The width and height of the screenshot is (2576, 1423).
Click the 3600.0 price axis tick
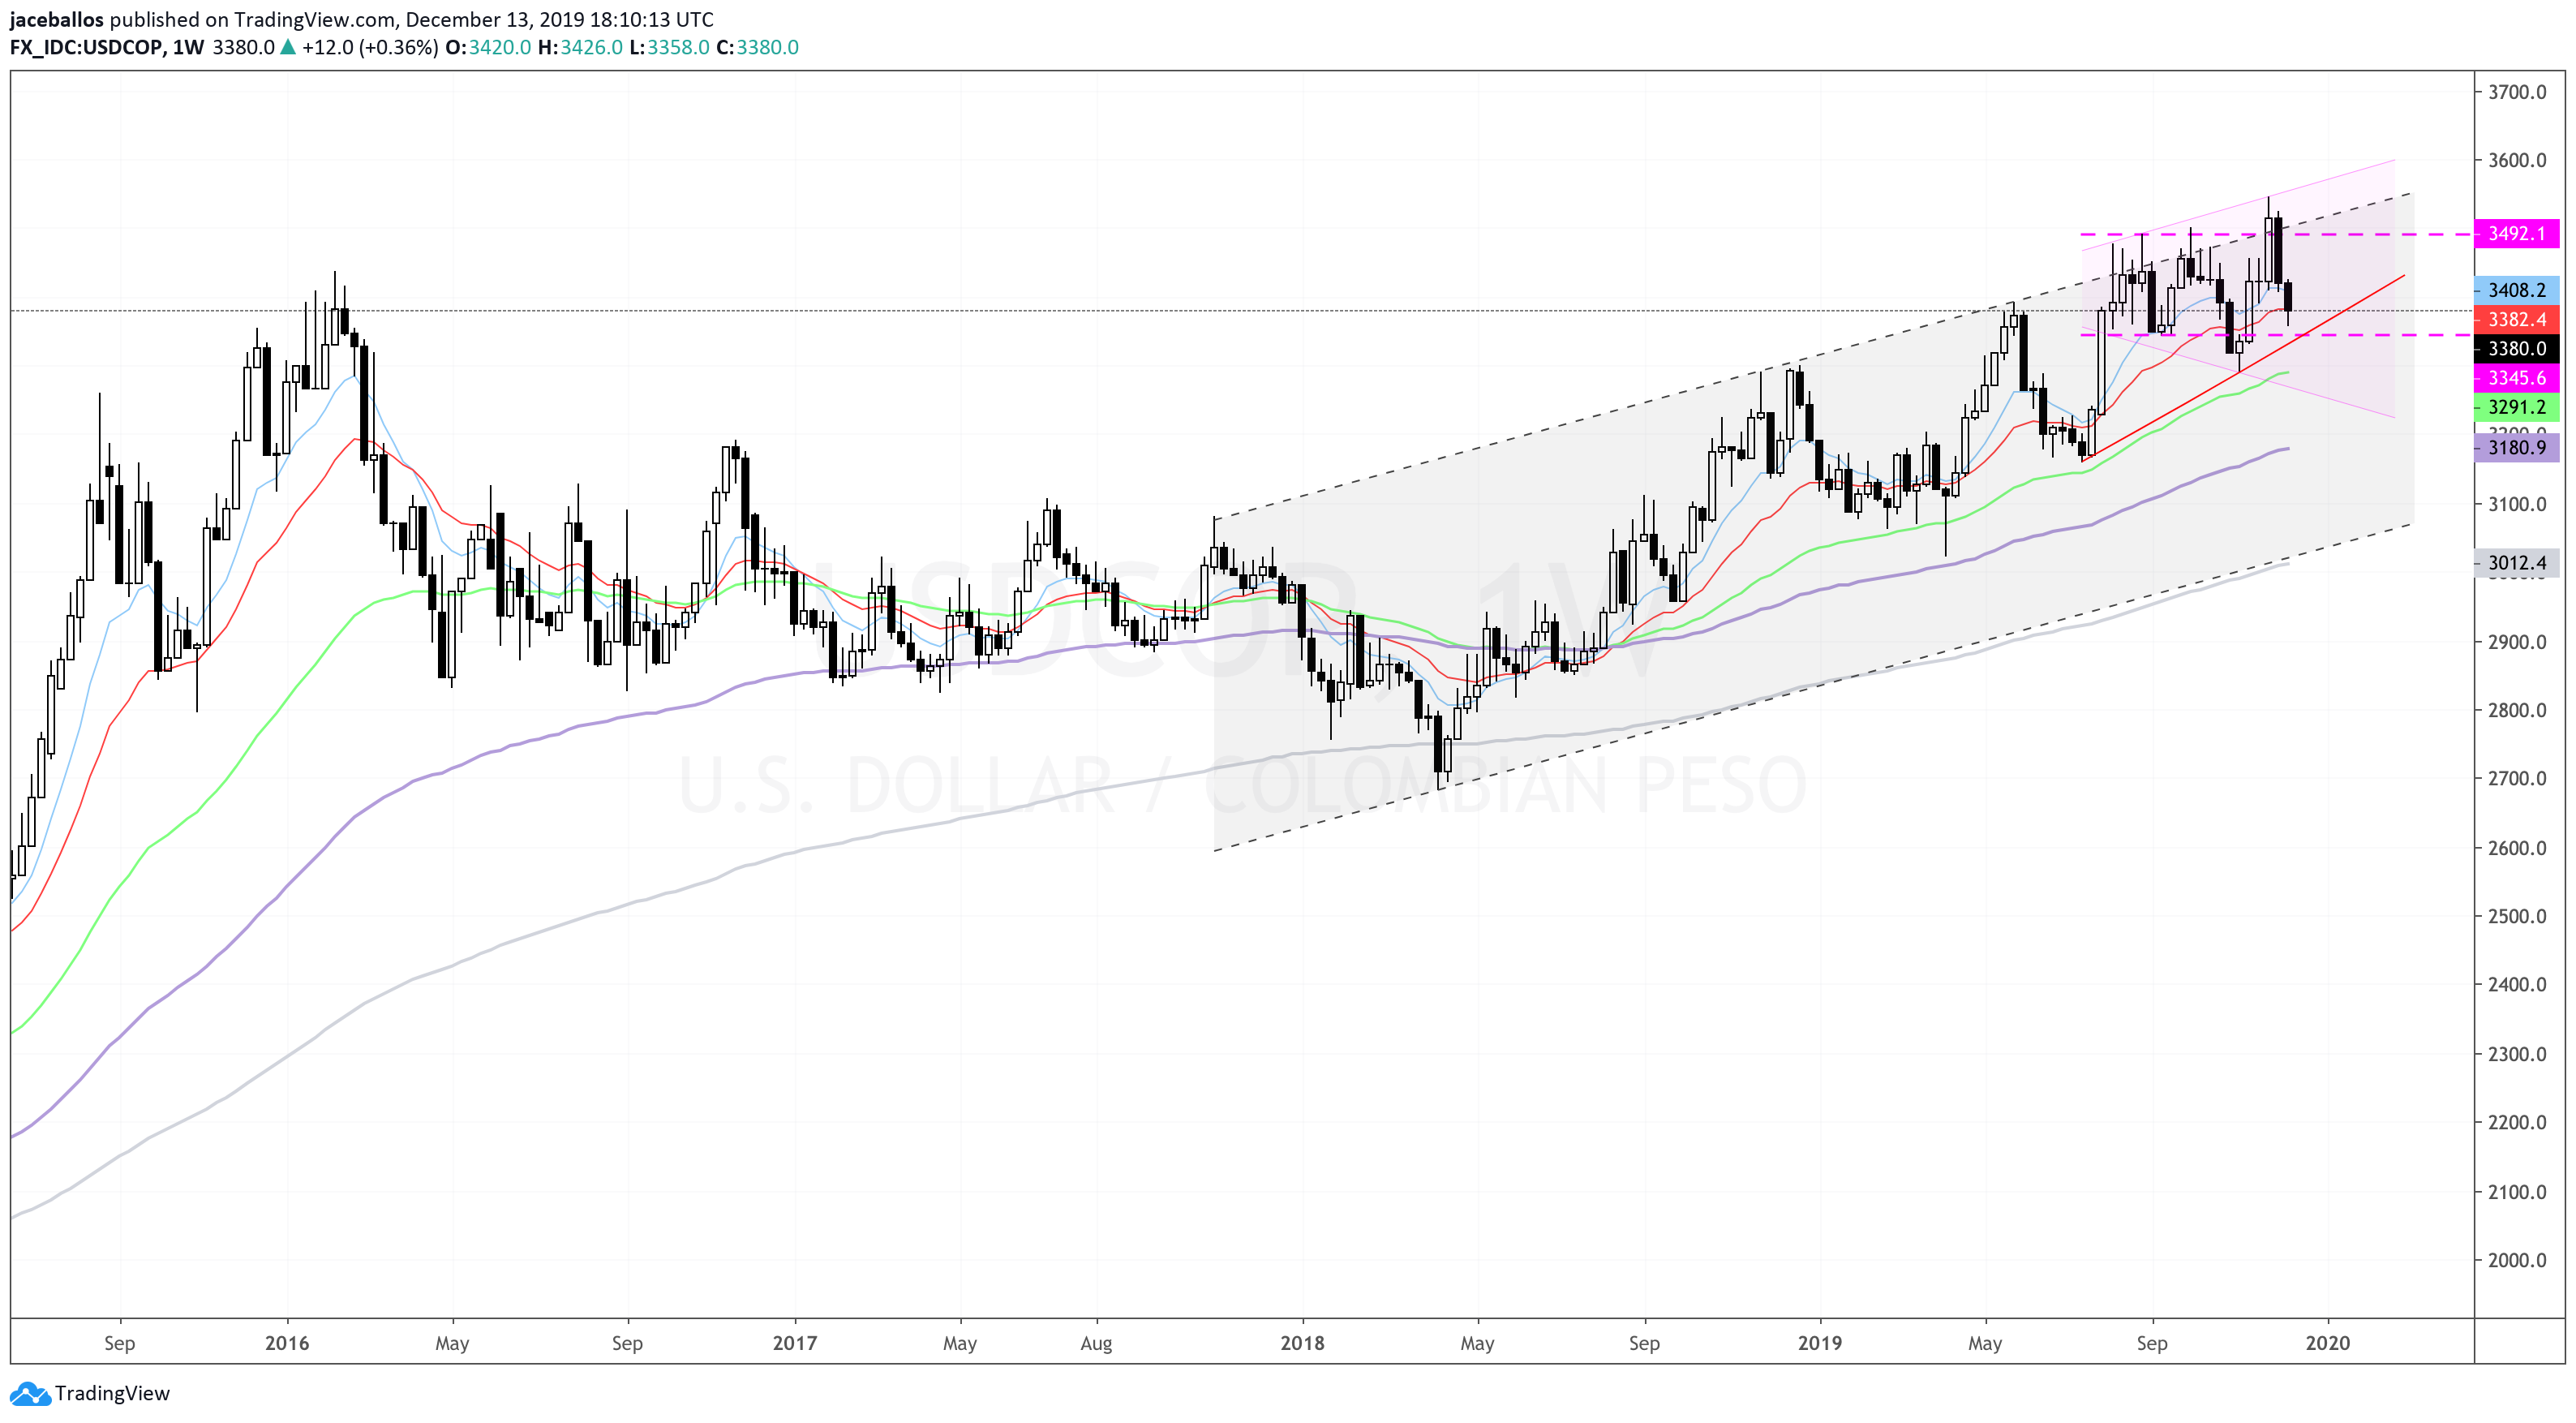[x=2517, y=160]
